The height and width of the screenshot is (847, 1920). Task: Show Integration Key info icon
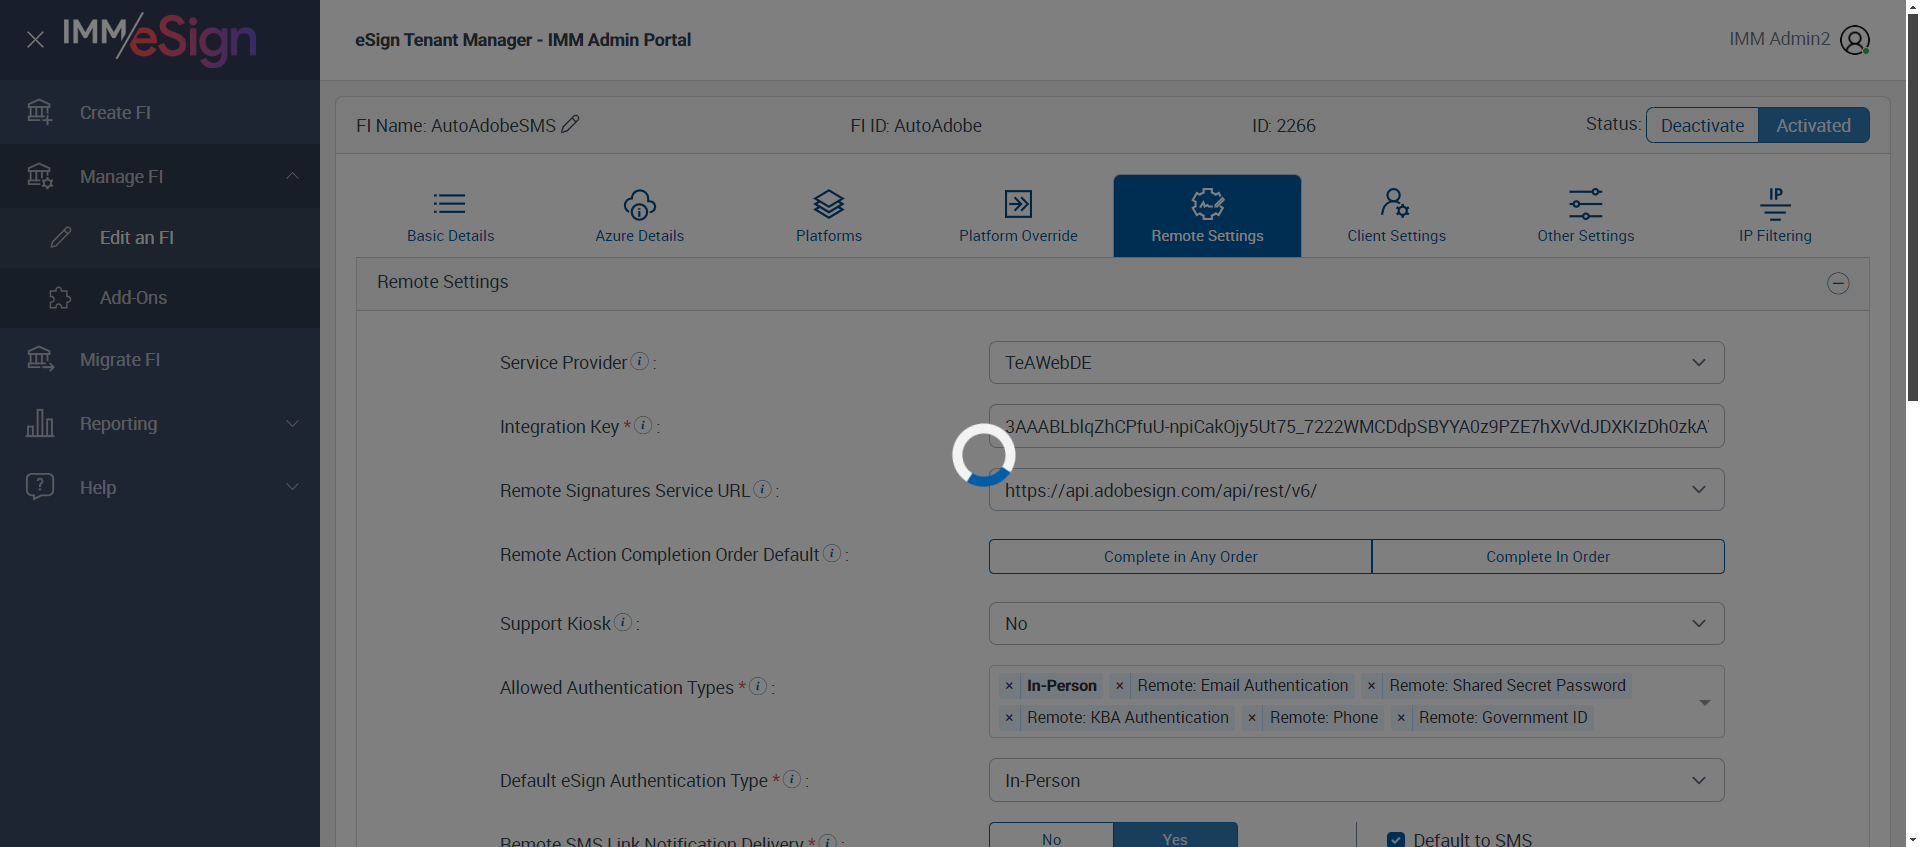644,425
